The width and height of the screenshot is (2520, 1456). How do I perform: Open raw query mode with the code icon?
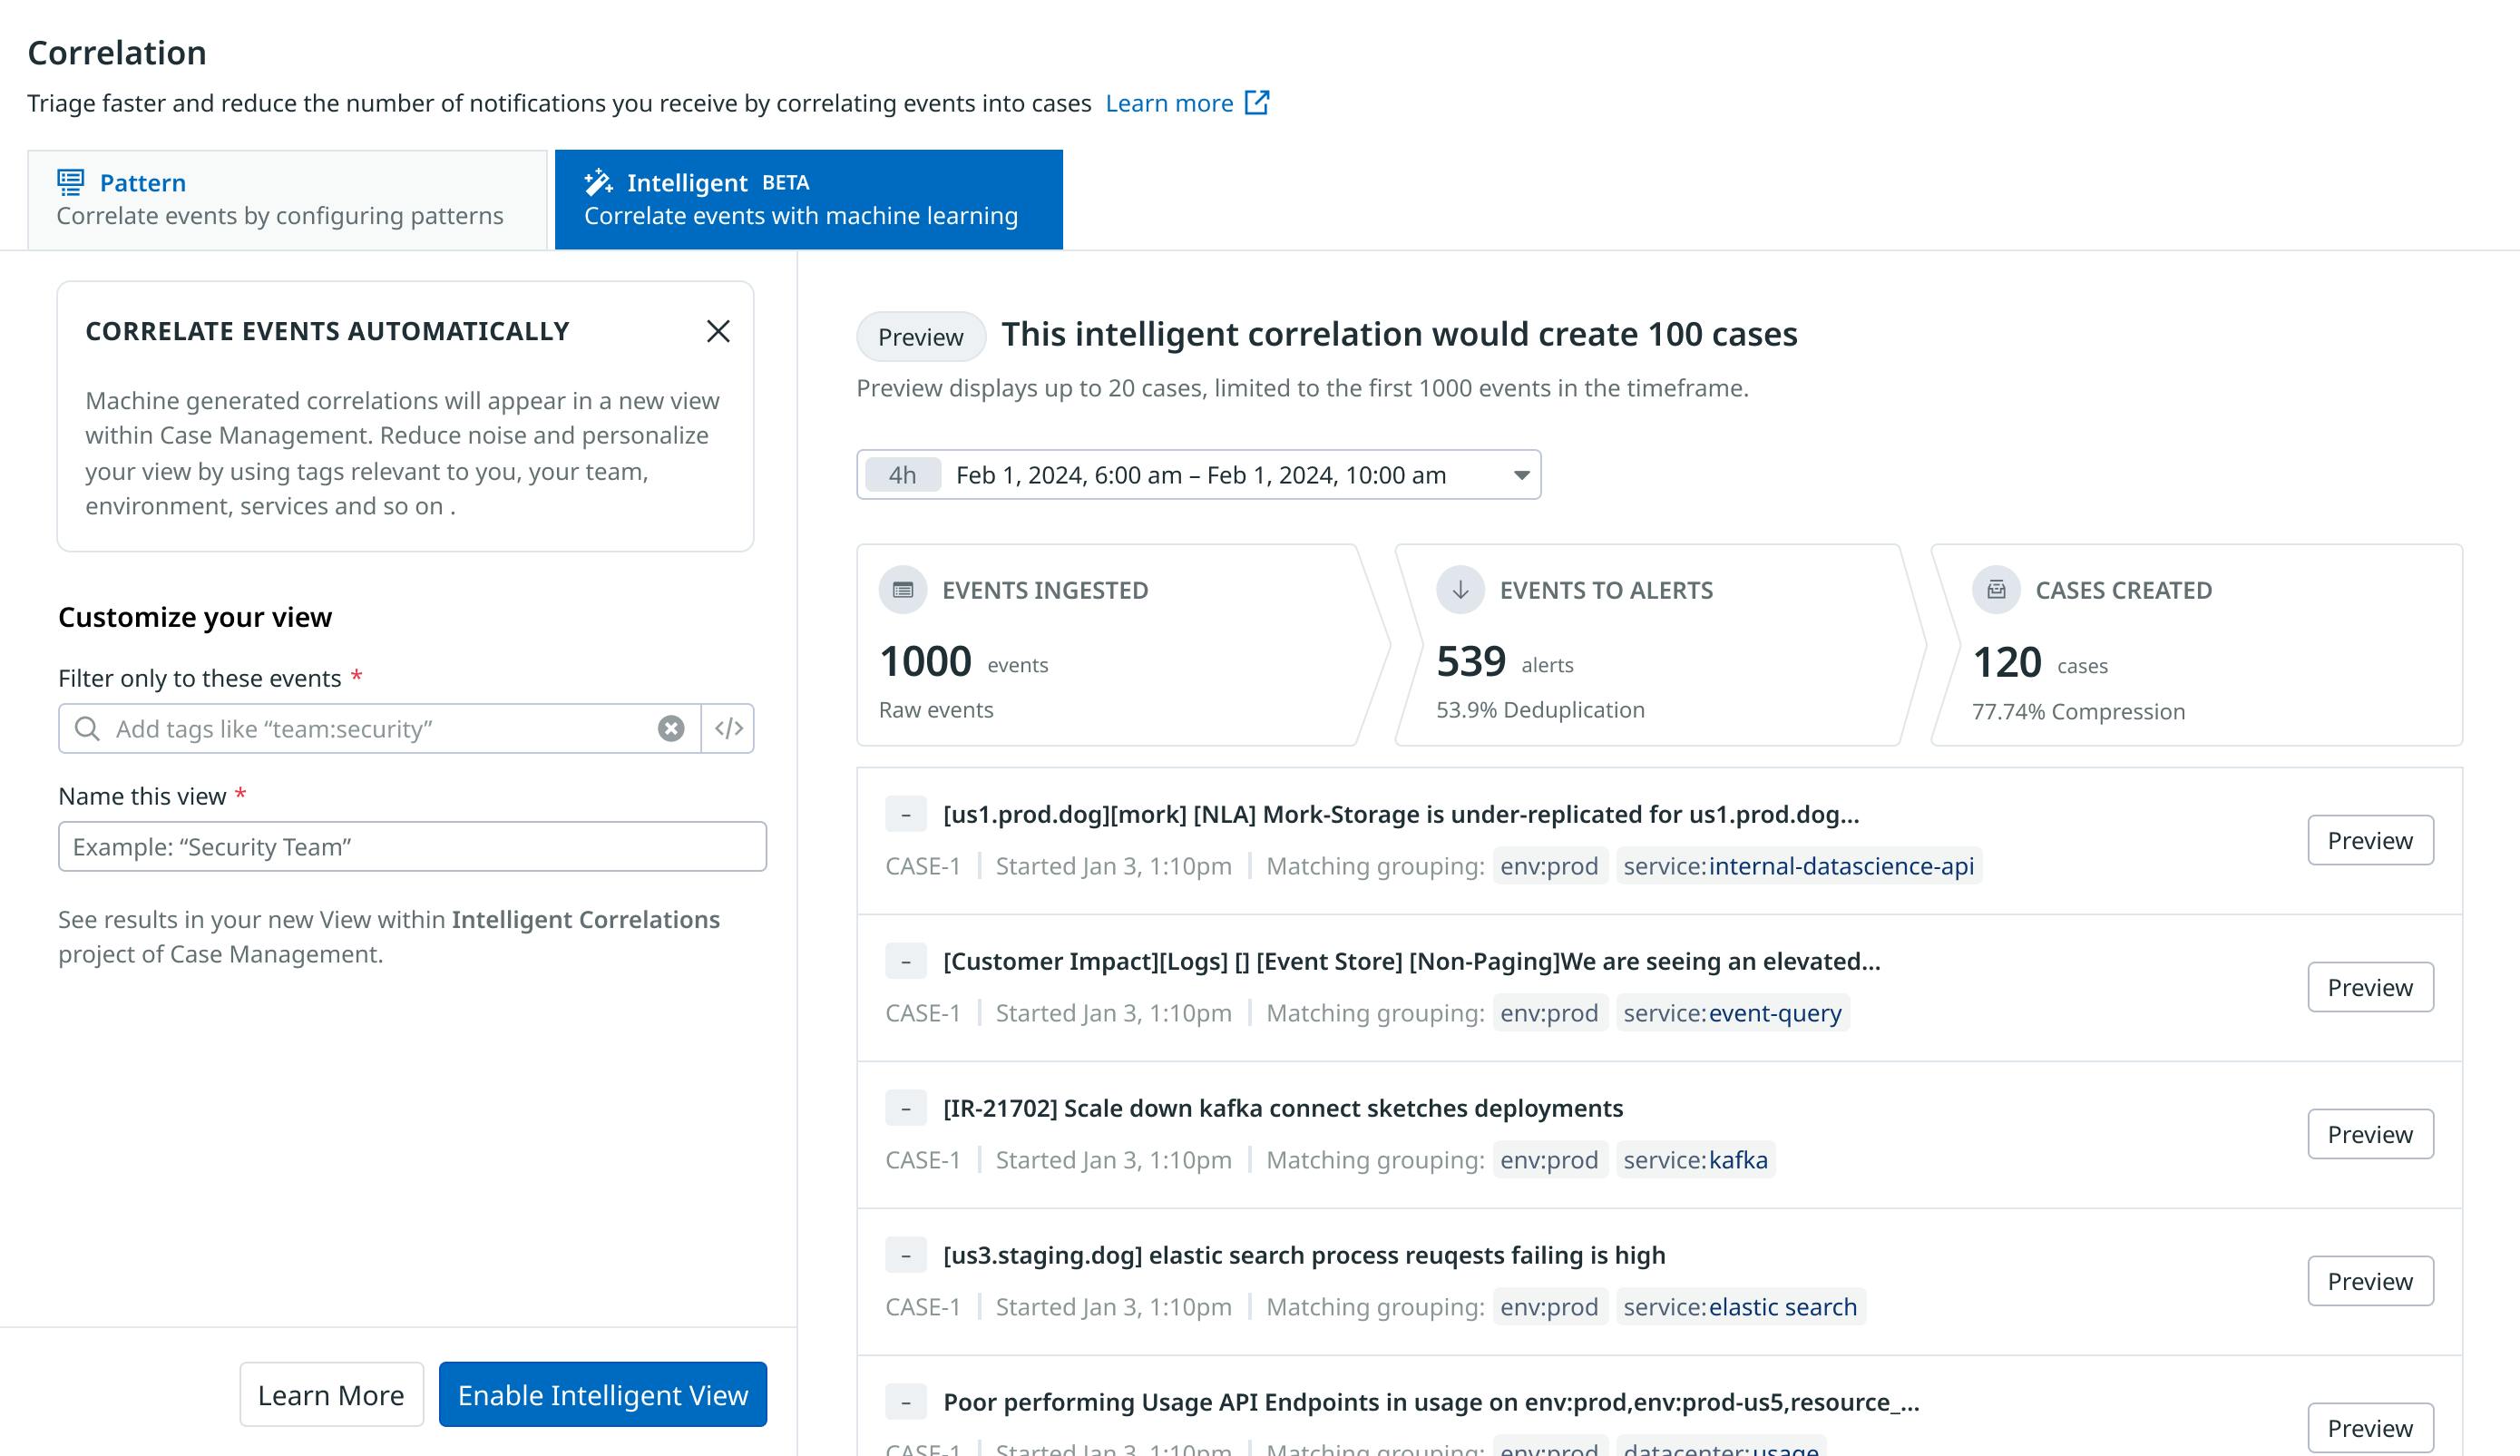(x=730, y=729)
